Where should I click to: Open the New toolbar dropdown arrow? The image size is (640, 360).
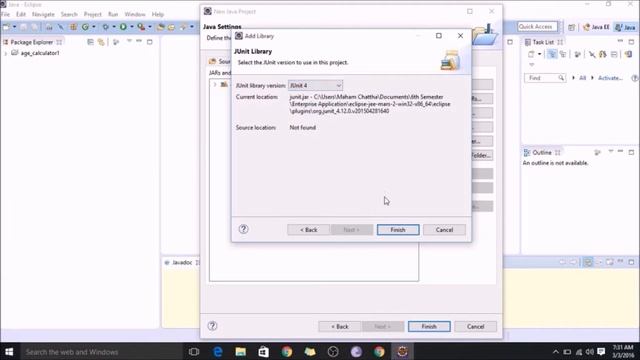pos(14,27)
